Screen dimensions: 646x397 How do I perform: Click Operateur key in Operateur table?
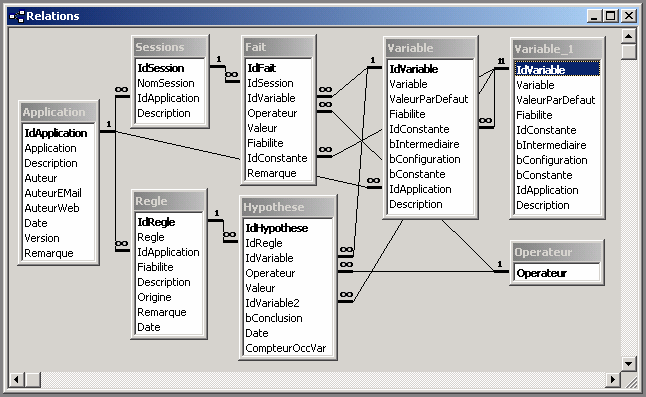[542, 273]
